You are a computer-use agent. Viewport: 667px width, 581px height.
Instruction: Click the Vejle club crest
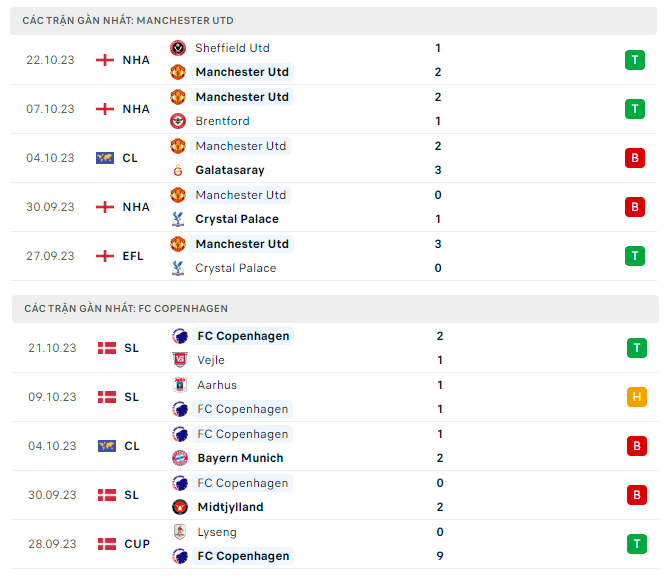coord(179,360)
